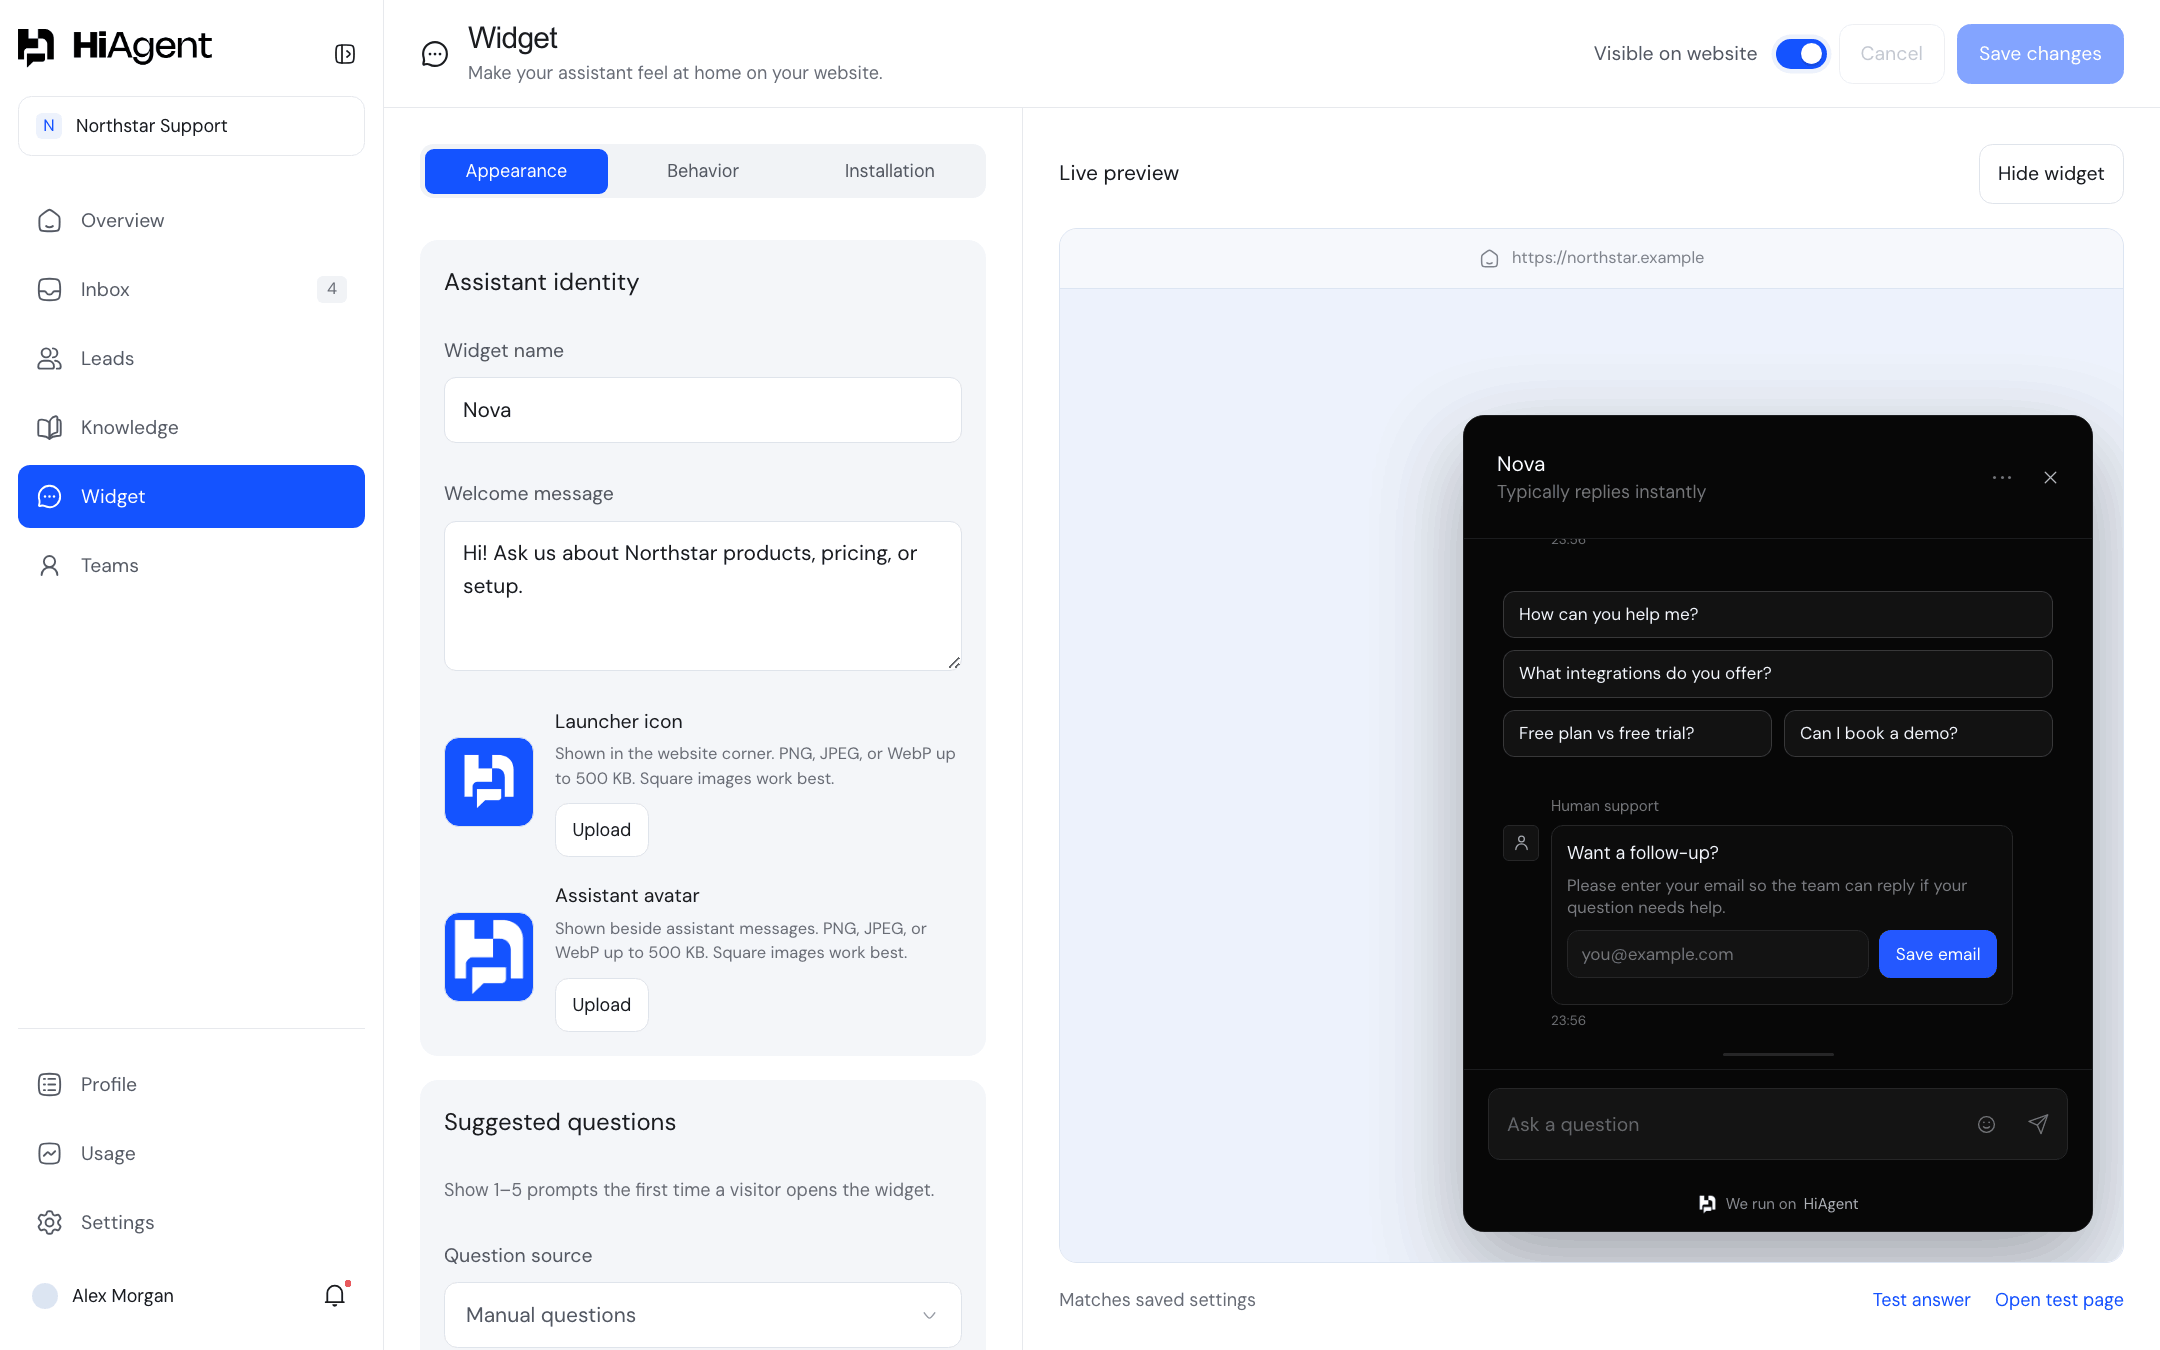Image resolution: width=2160 pixels, height=1350 pixels.
Task: Open test page link
Action: [2059, 1300]
